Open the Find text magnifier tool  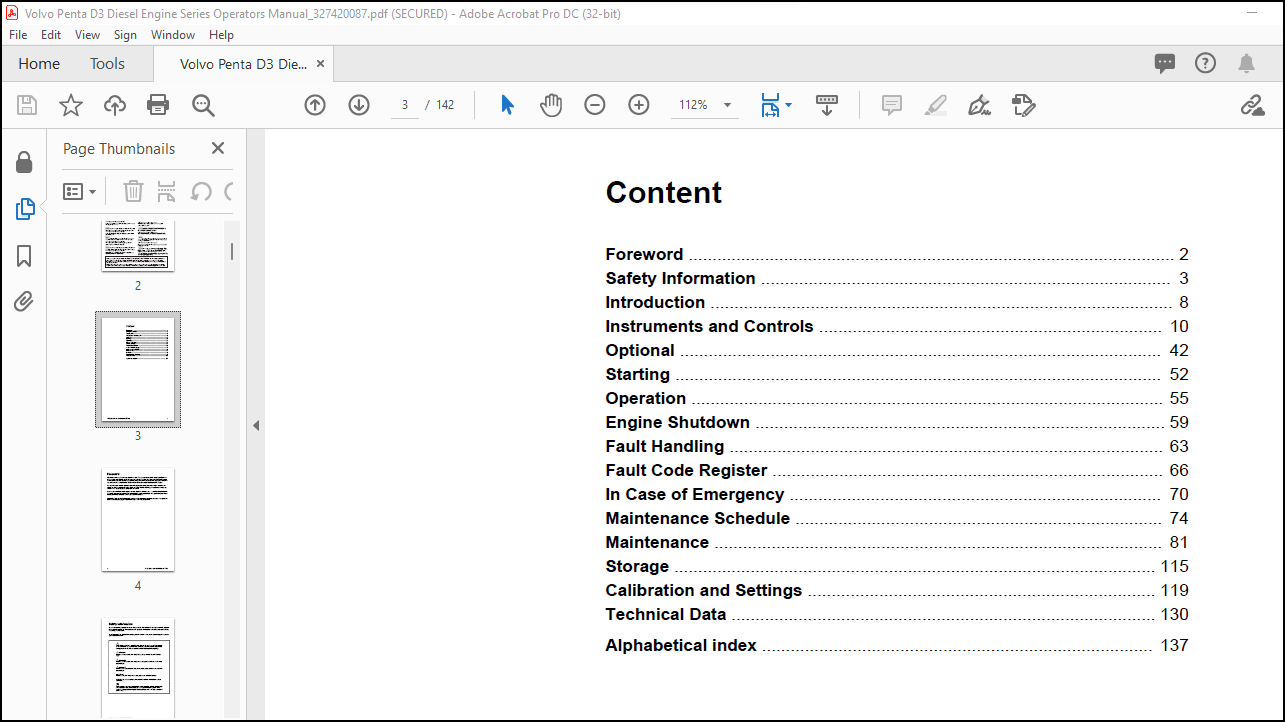203,105
